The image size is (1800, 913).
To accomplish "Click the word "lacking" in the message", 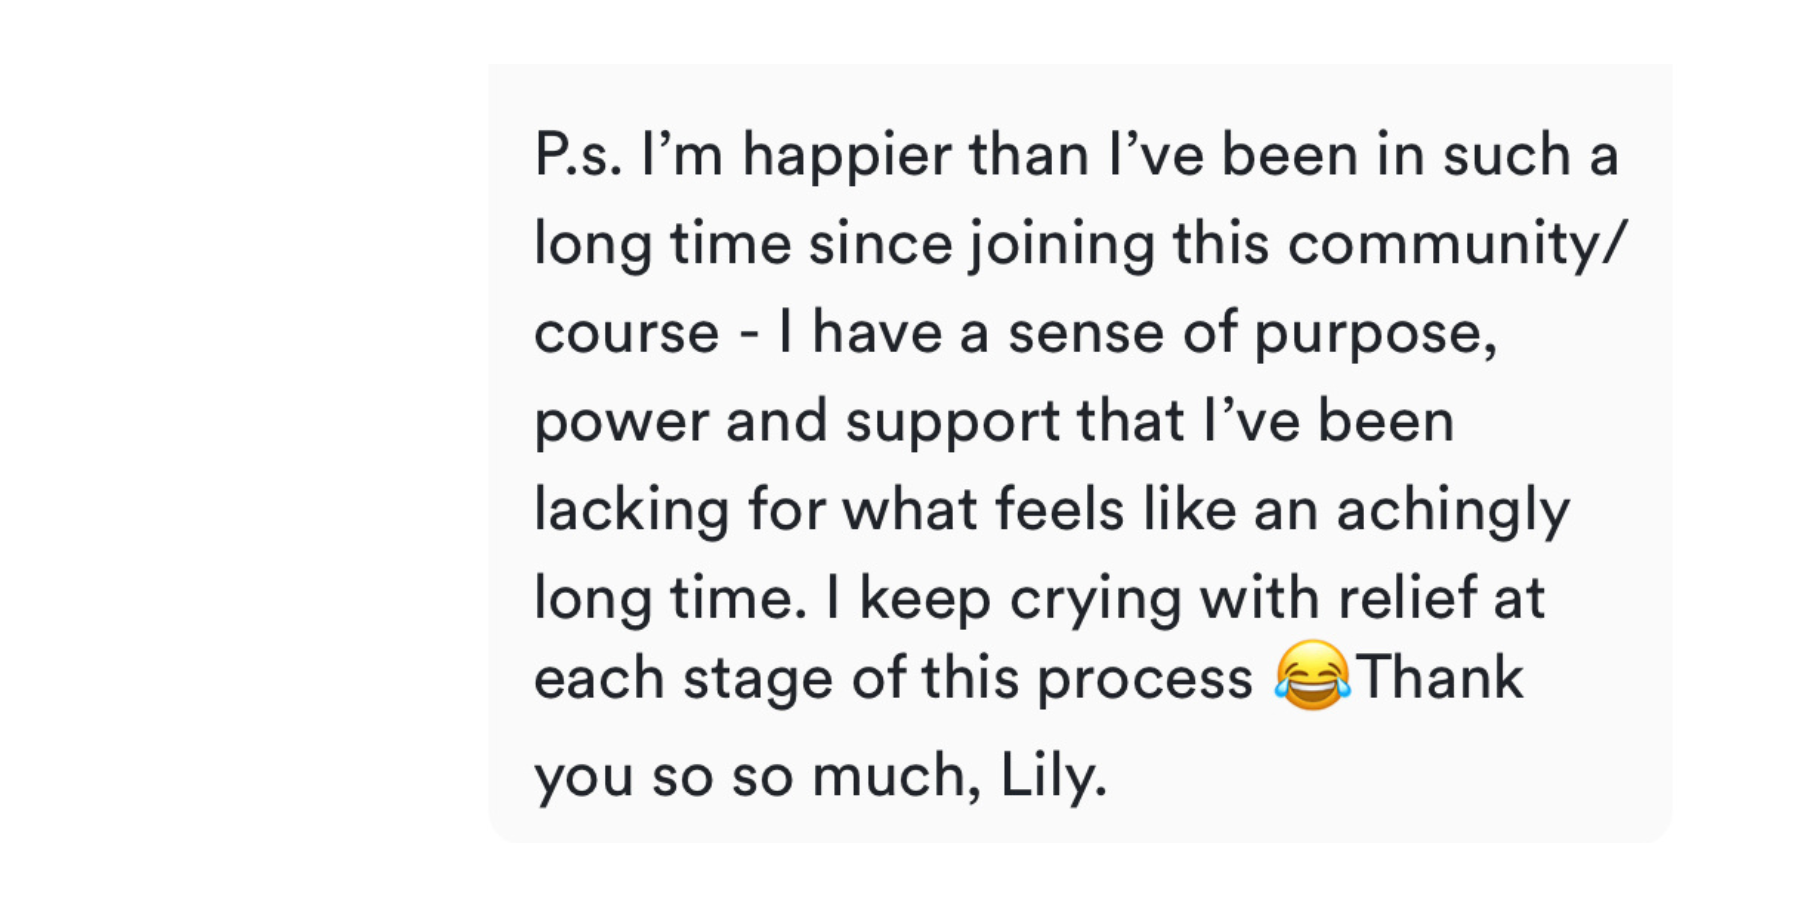I will coord(631,510).
